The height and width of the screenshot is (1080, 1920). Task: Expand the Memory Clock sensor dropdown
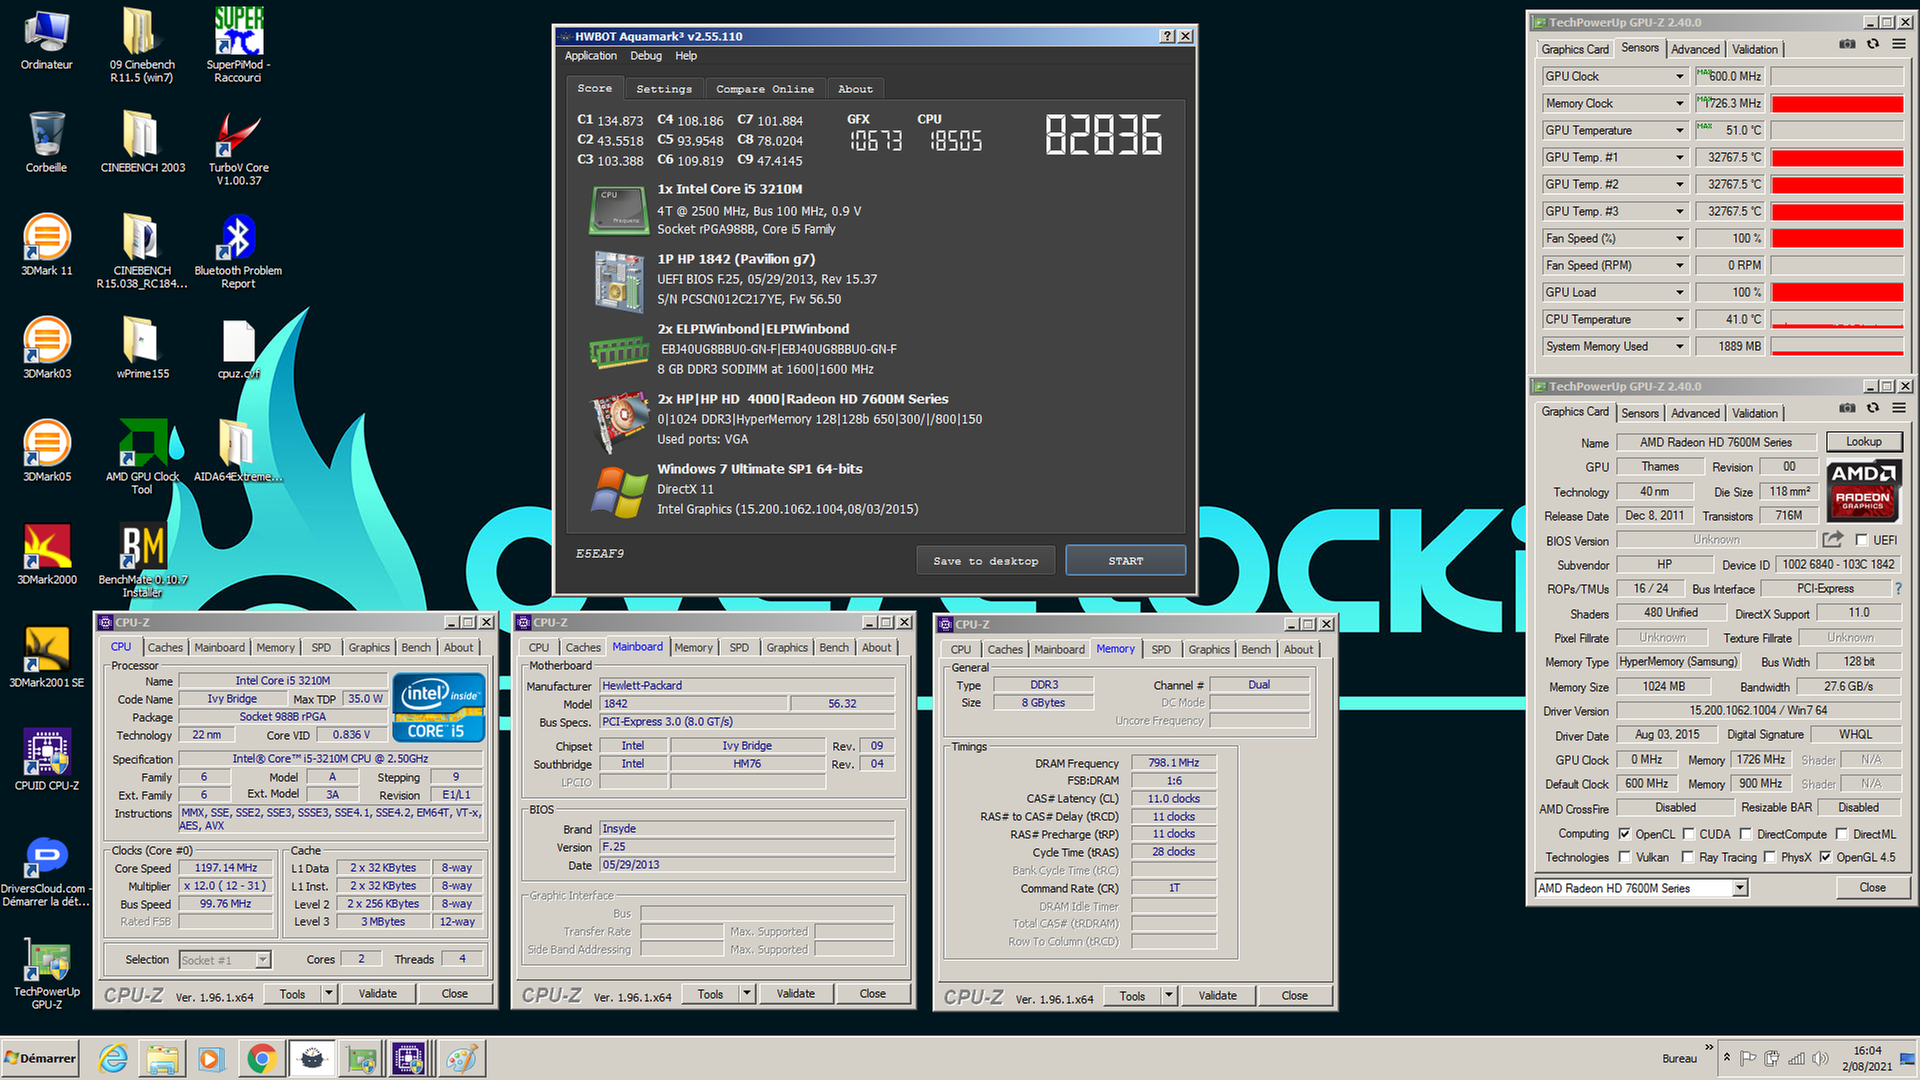[1680, 103]
